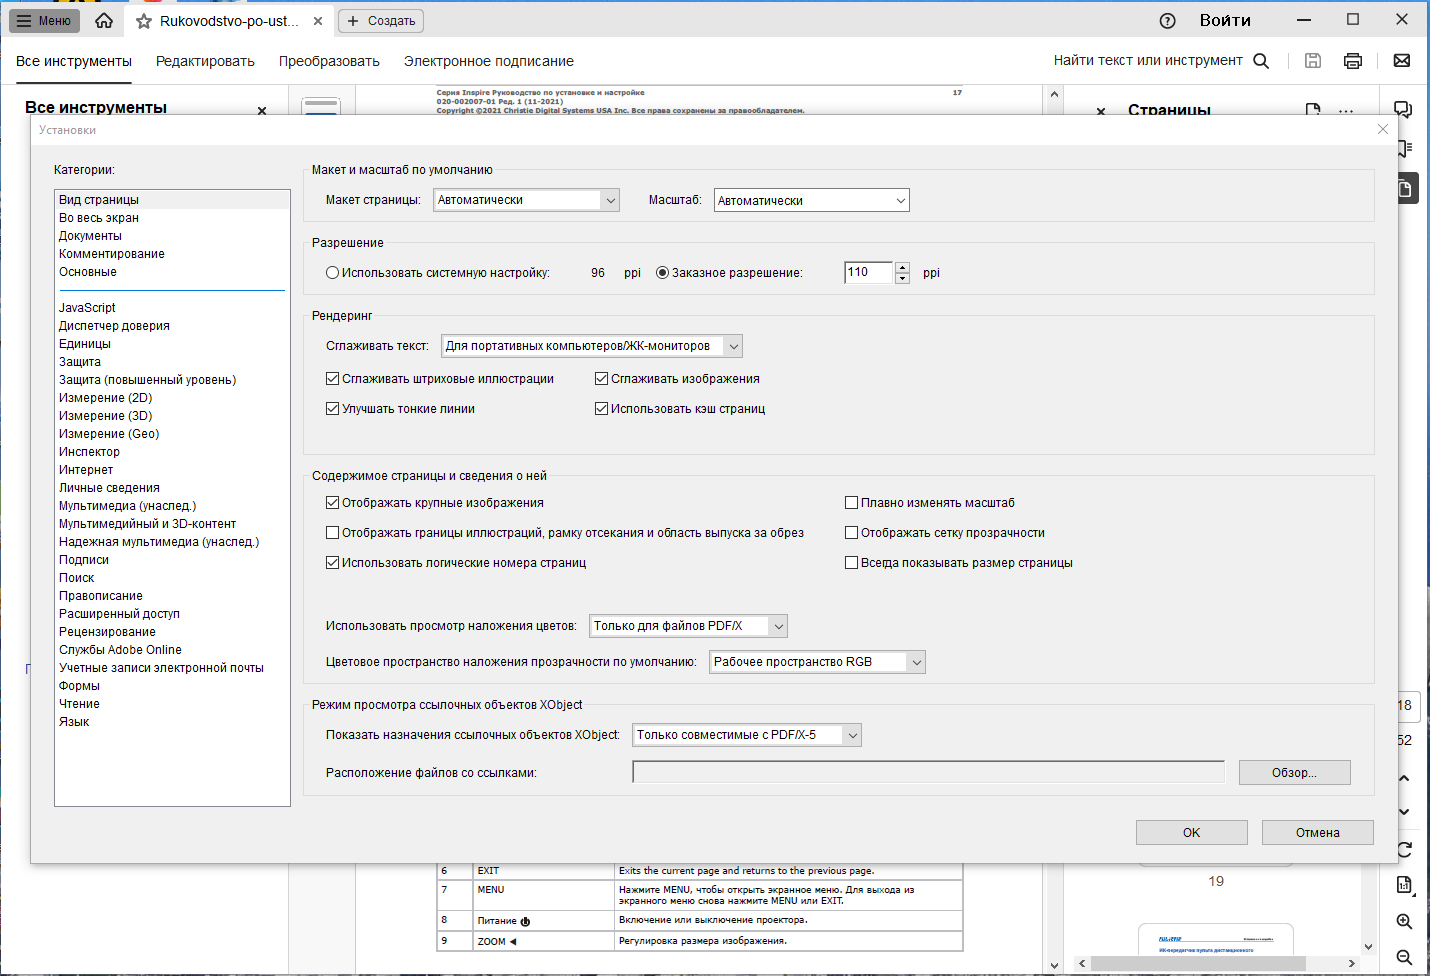The image size is (1430, 976).
Task: Click the Home icon in the title bar
Action: point(104,20)
